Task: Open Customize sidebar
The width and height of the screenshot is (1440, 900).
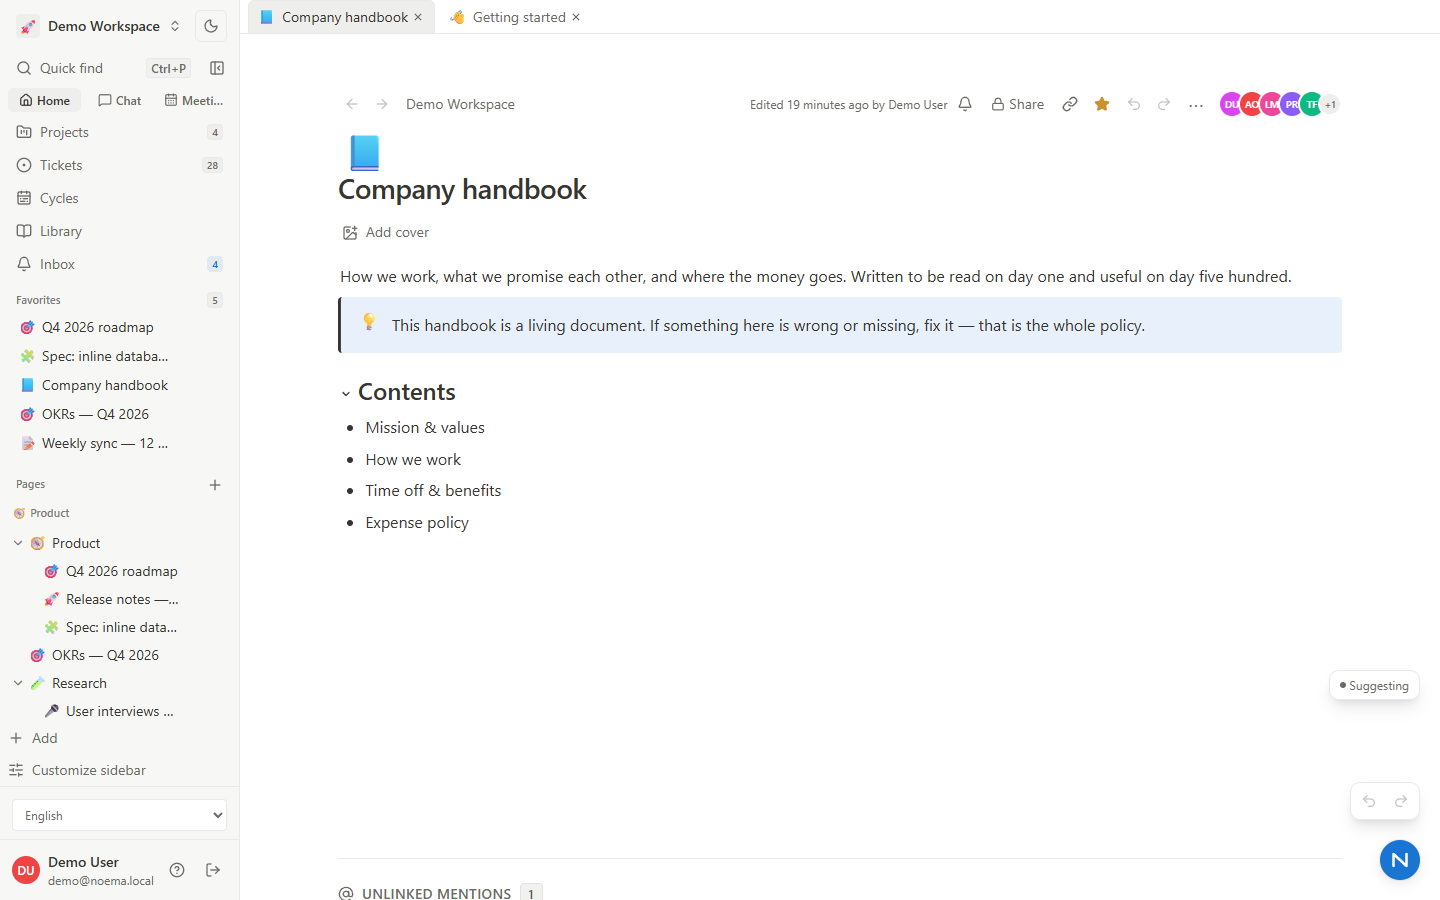Action: click(x=78, y=770)
